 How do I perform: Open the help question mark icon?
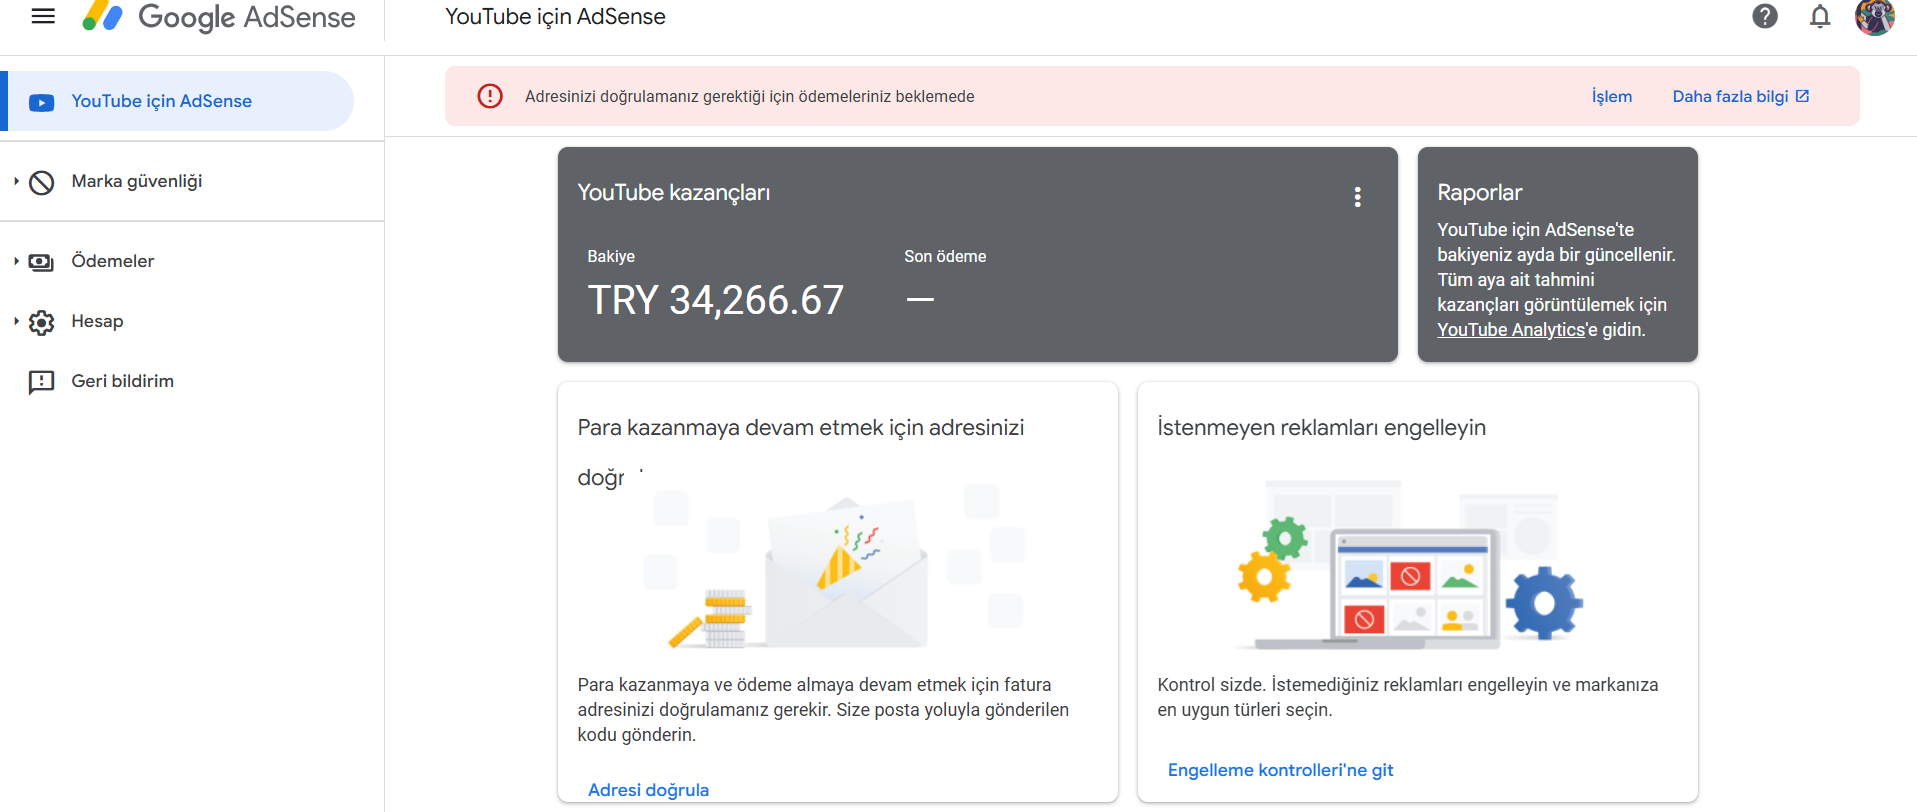point(1765,16)
